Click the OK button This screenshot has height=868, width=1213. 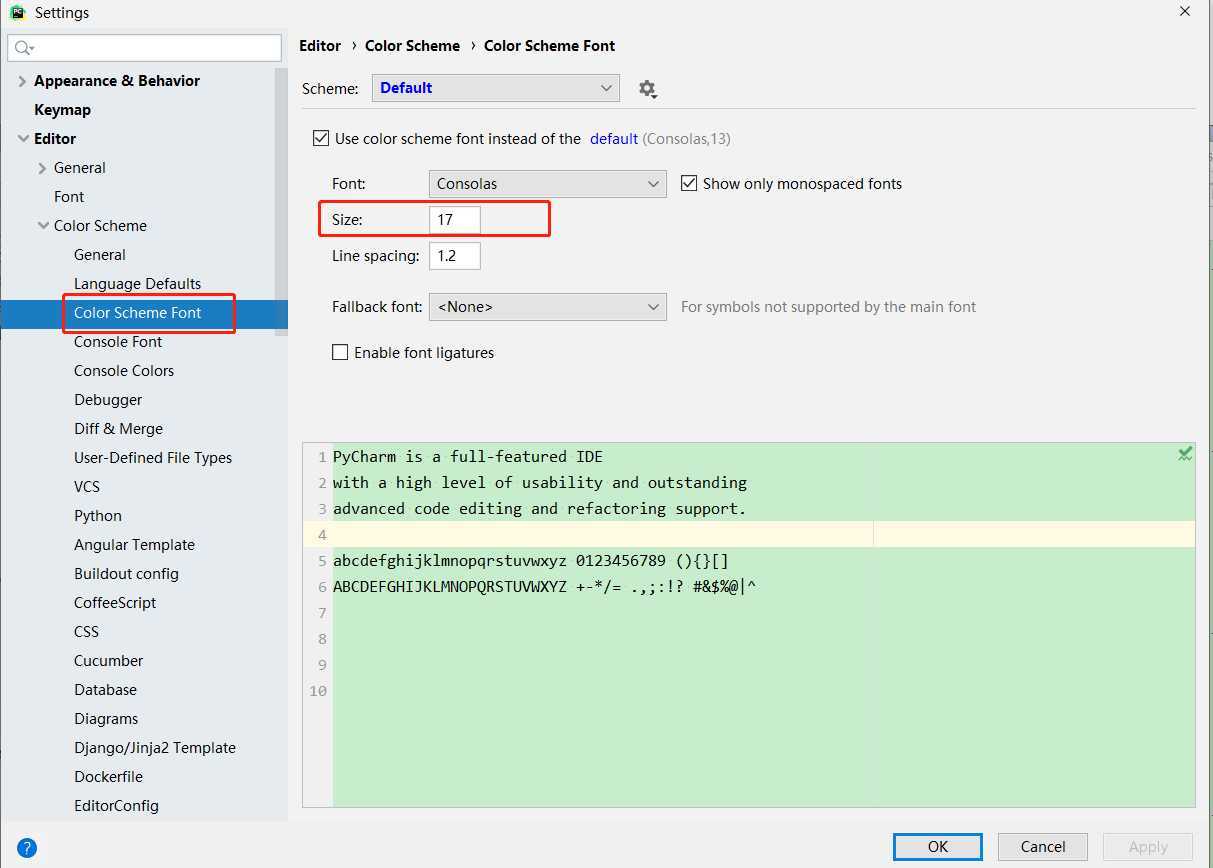click(x=938, y=847)
